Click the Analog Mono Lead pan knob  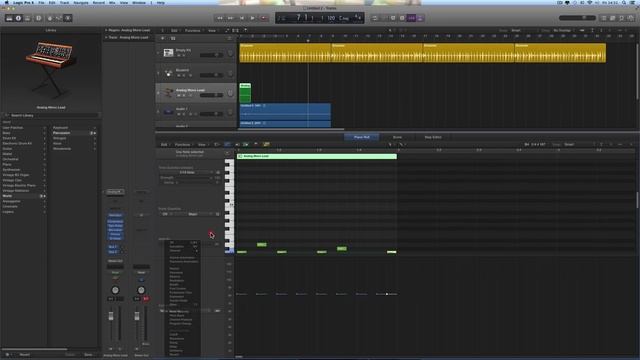coord(230,94)
